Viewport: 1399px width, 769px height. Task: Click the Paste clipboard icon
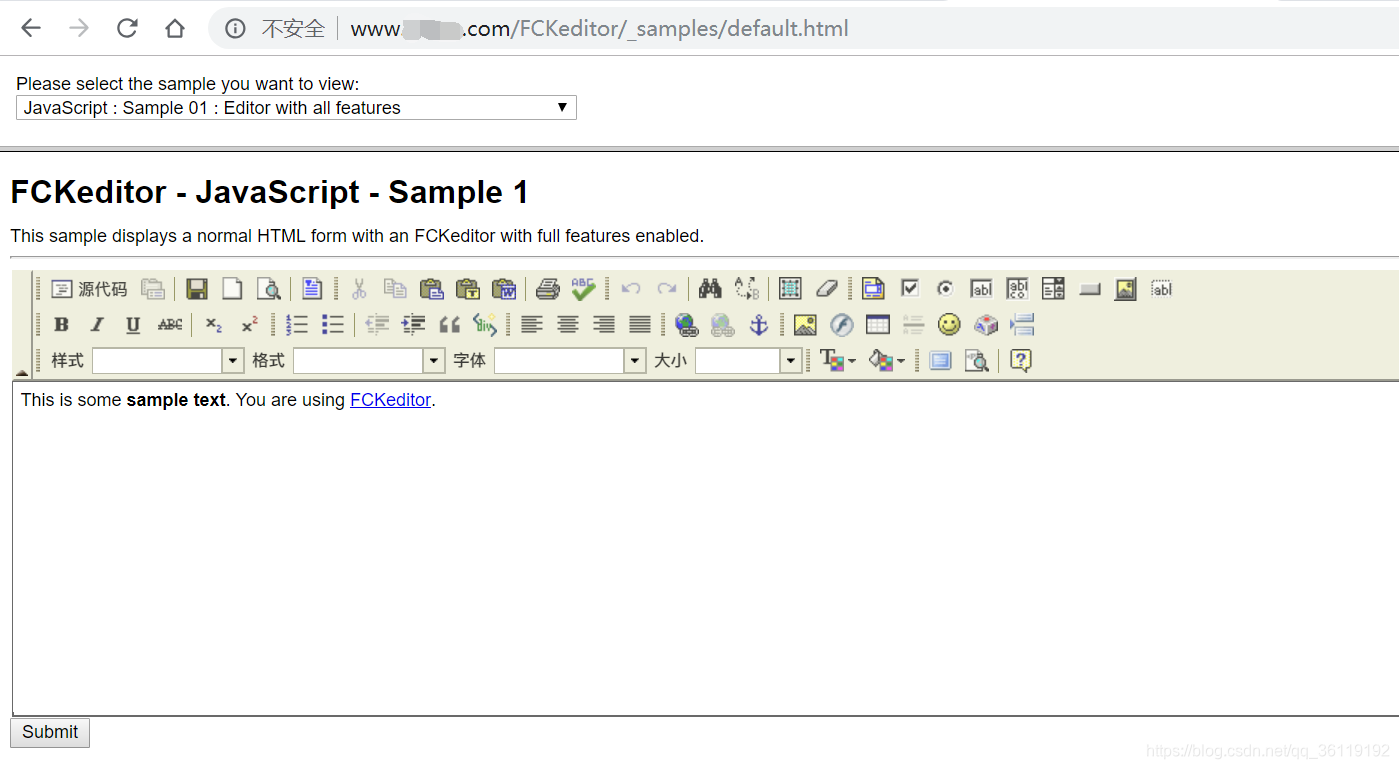(431, 289)
